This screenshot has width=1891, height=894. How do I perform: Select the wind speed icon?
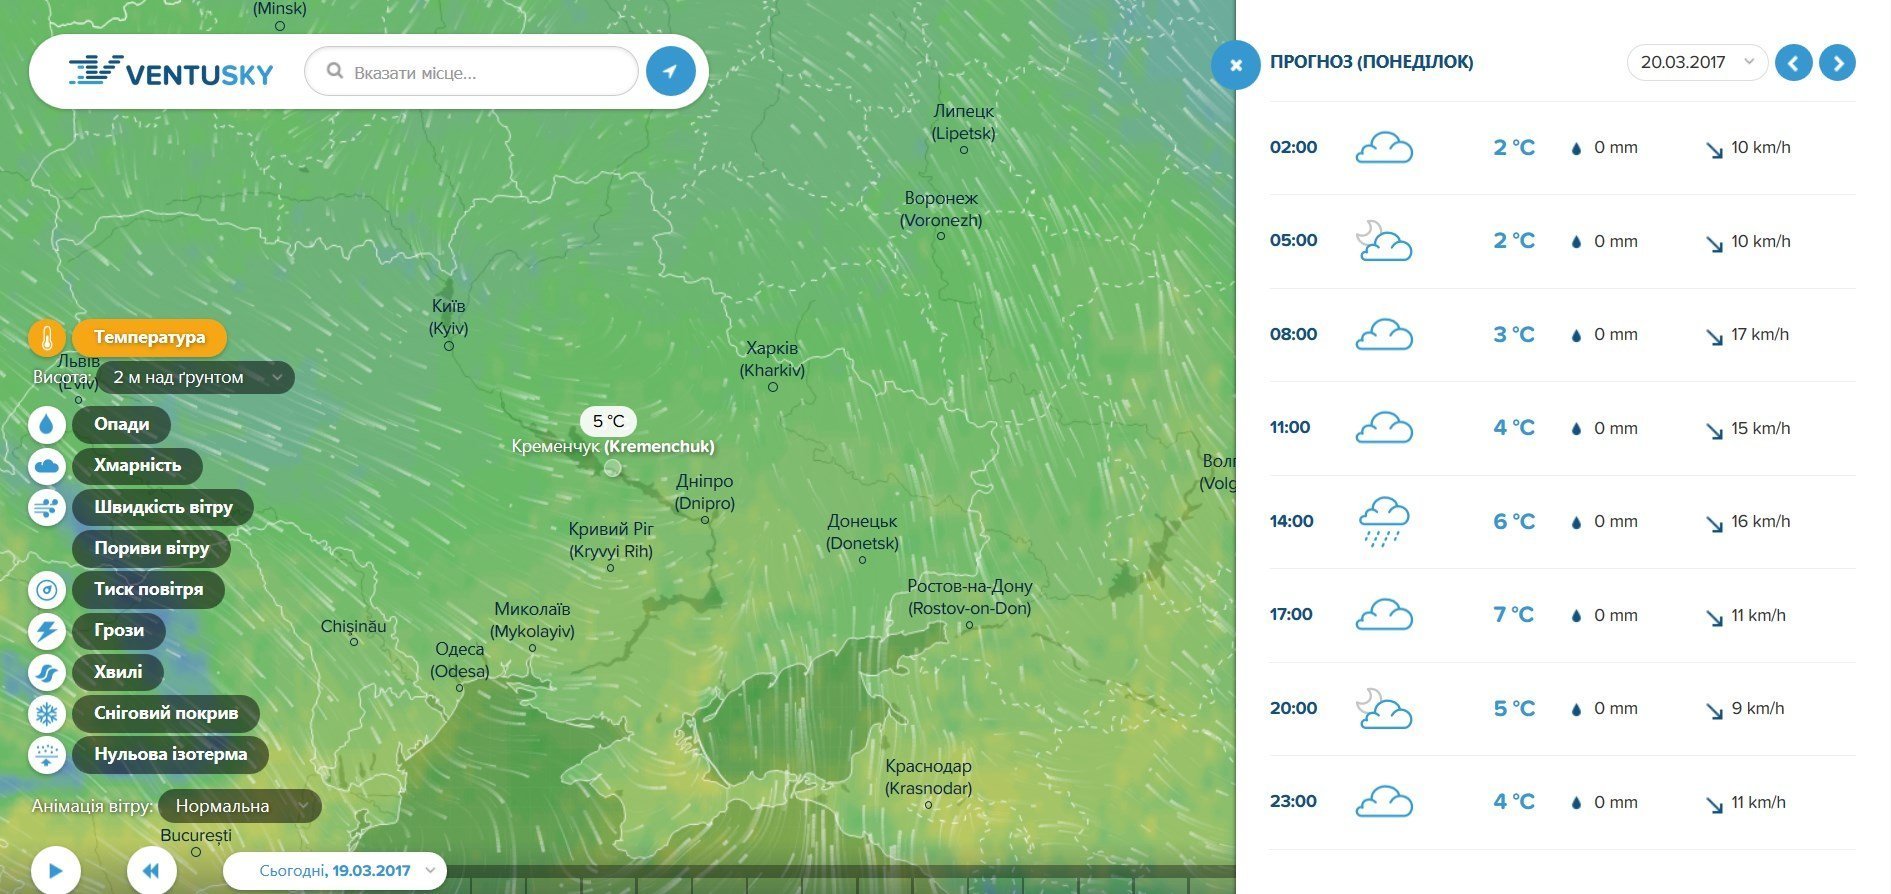(x=47, y=508)
